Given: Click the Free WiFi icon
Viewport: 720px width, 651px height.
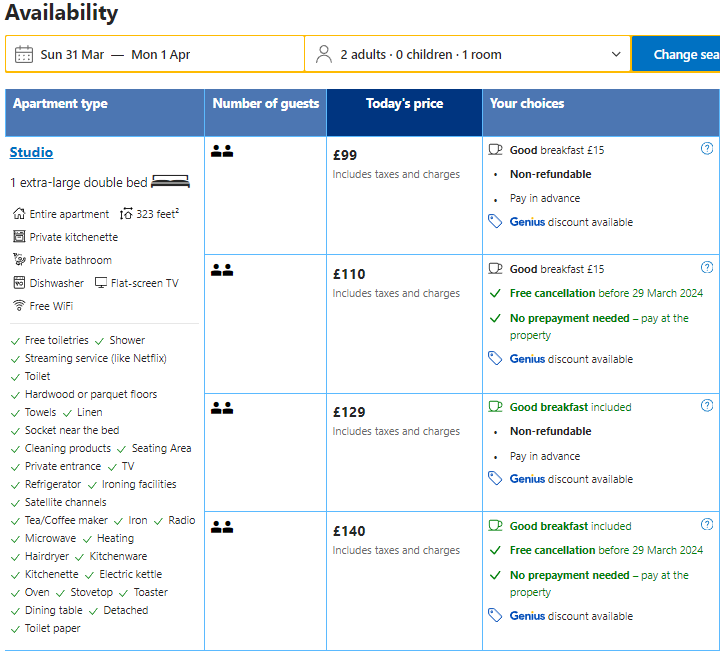Looking at the screenshot, I should (x=19, y=306).
